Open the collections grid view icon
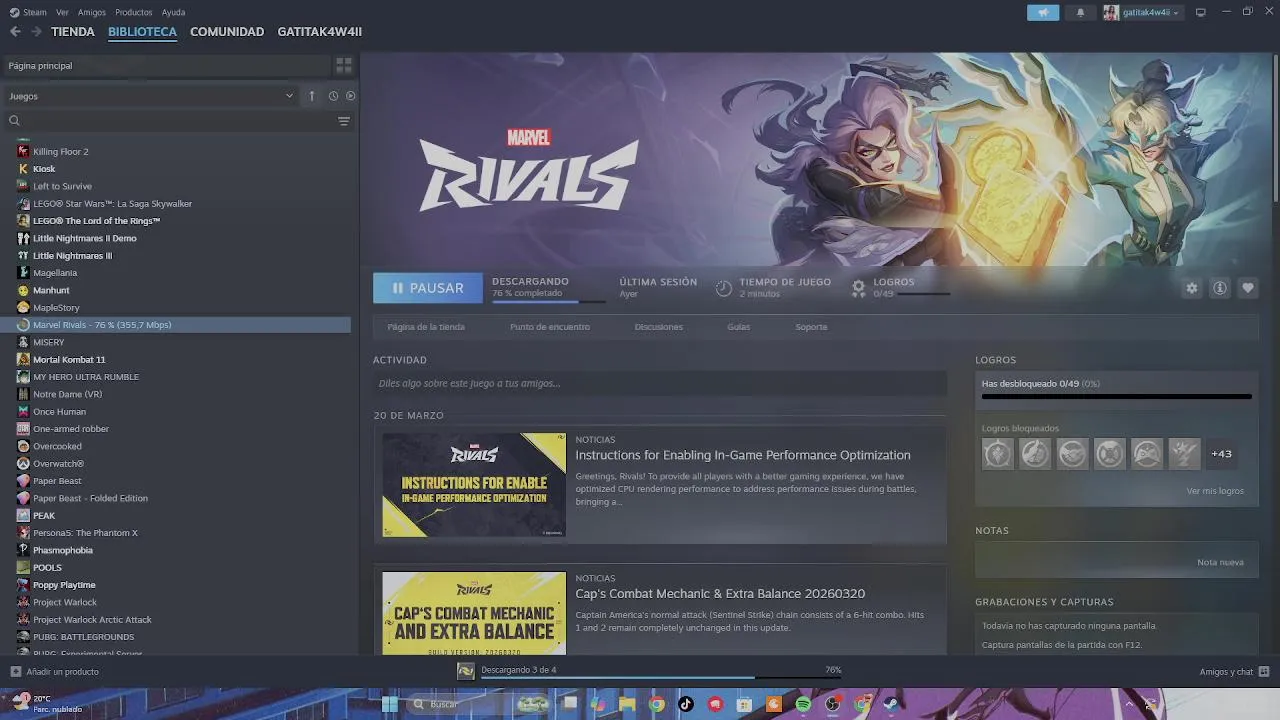Screen dimensions: 1280x720 [343, 65]
